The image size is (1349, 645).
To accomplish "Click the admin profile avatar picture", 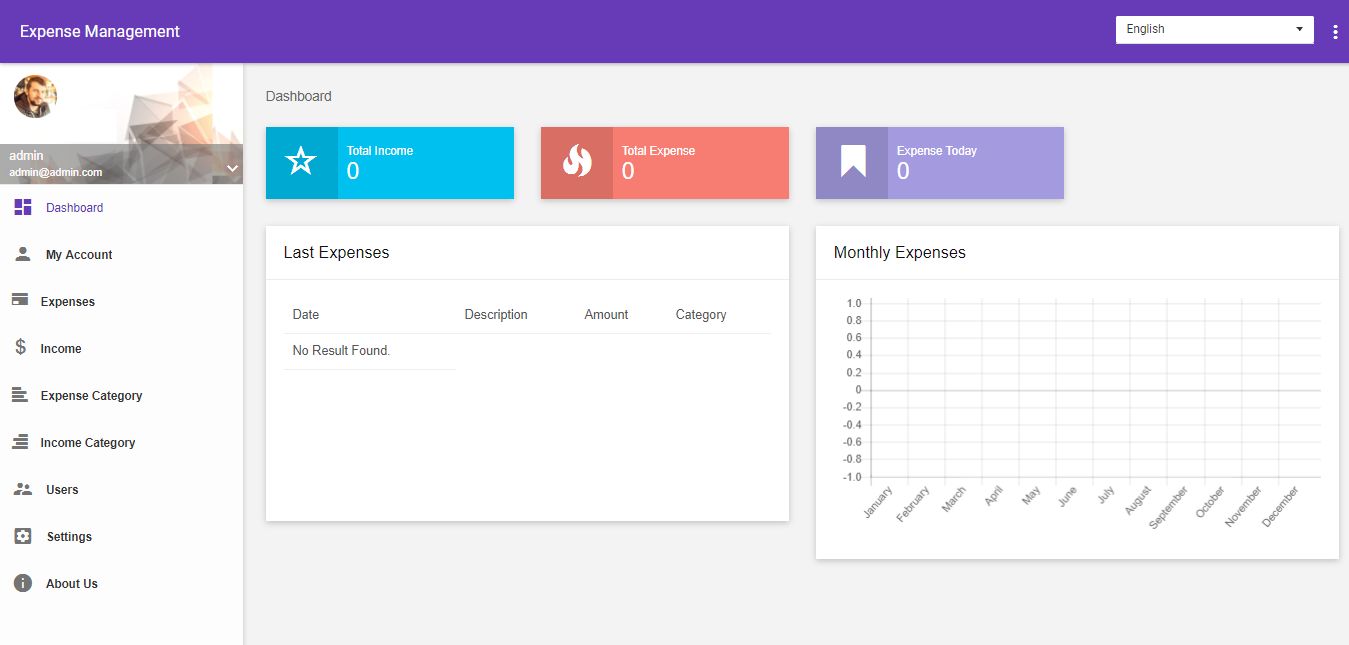I will click(x=35, y=97).
